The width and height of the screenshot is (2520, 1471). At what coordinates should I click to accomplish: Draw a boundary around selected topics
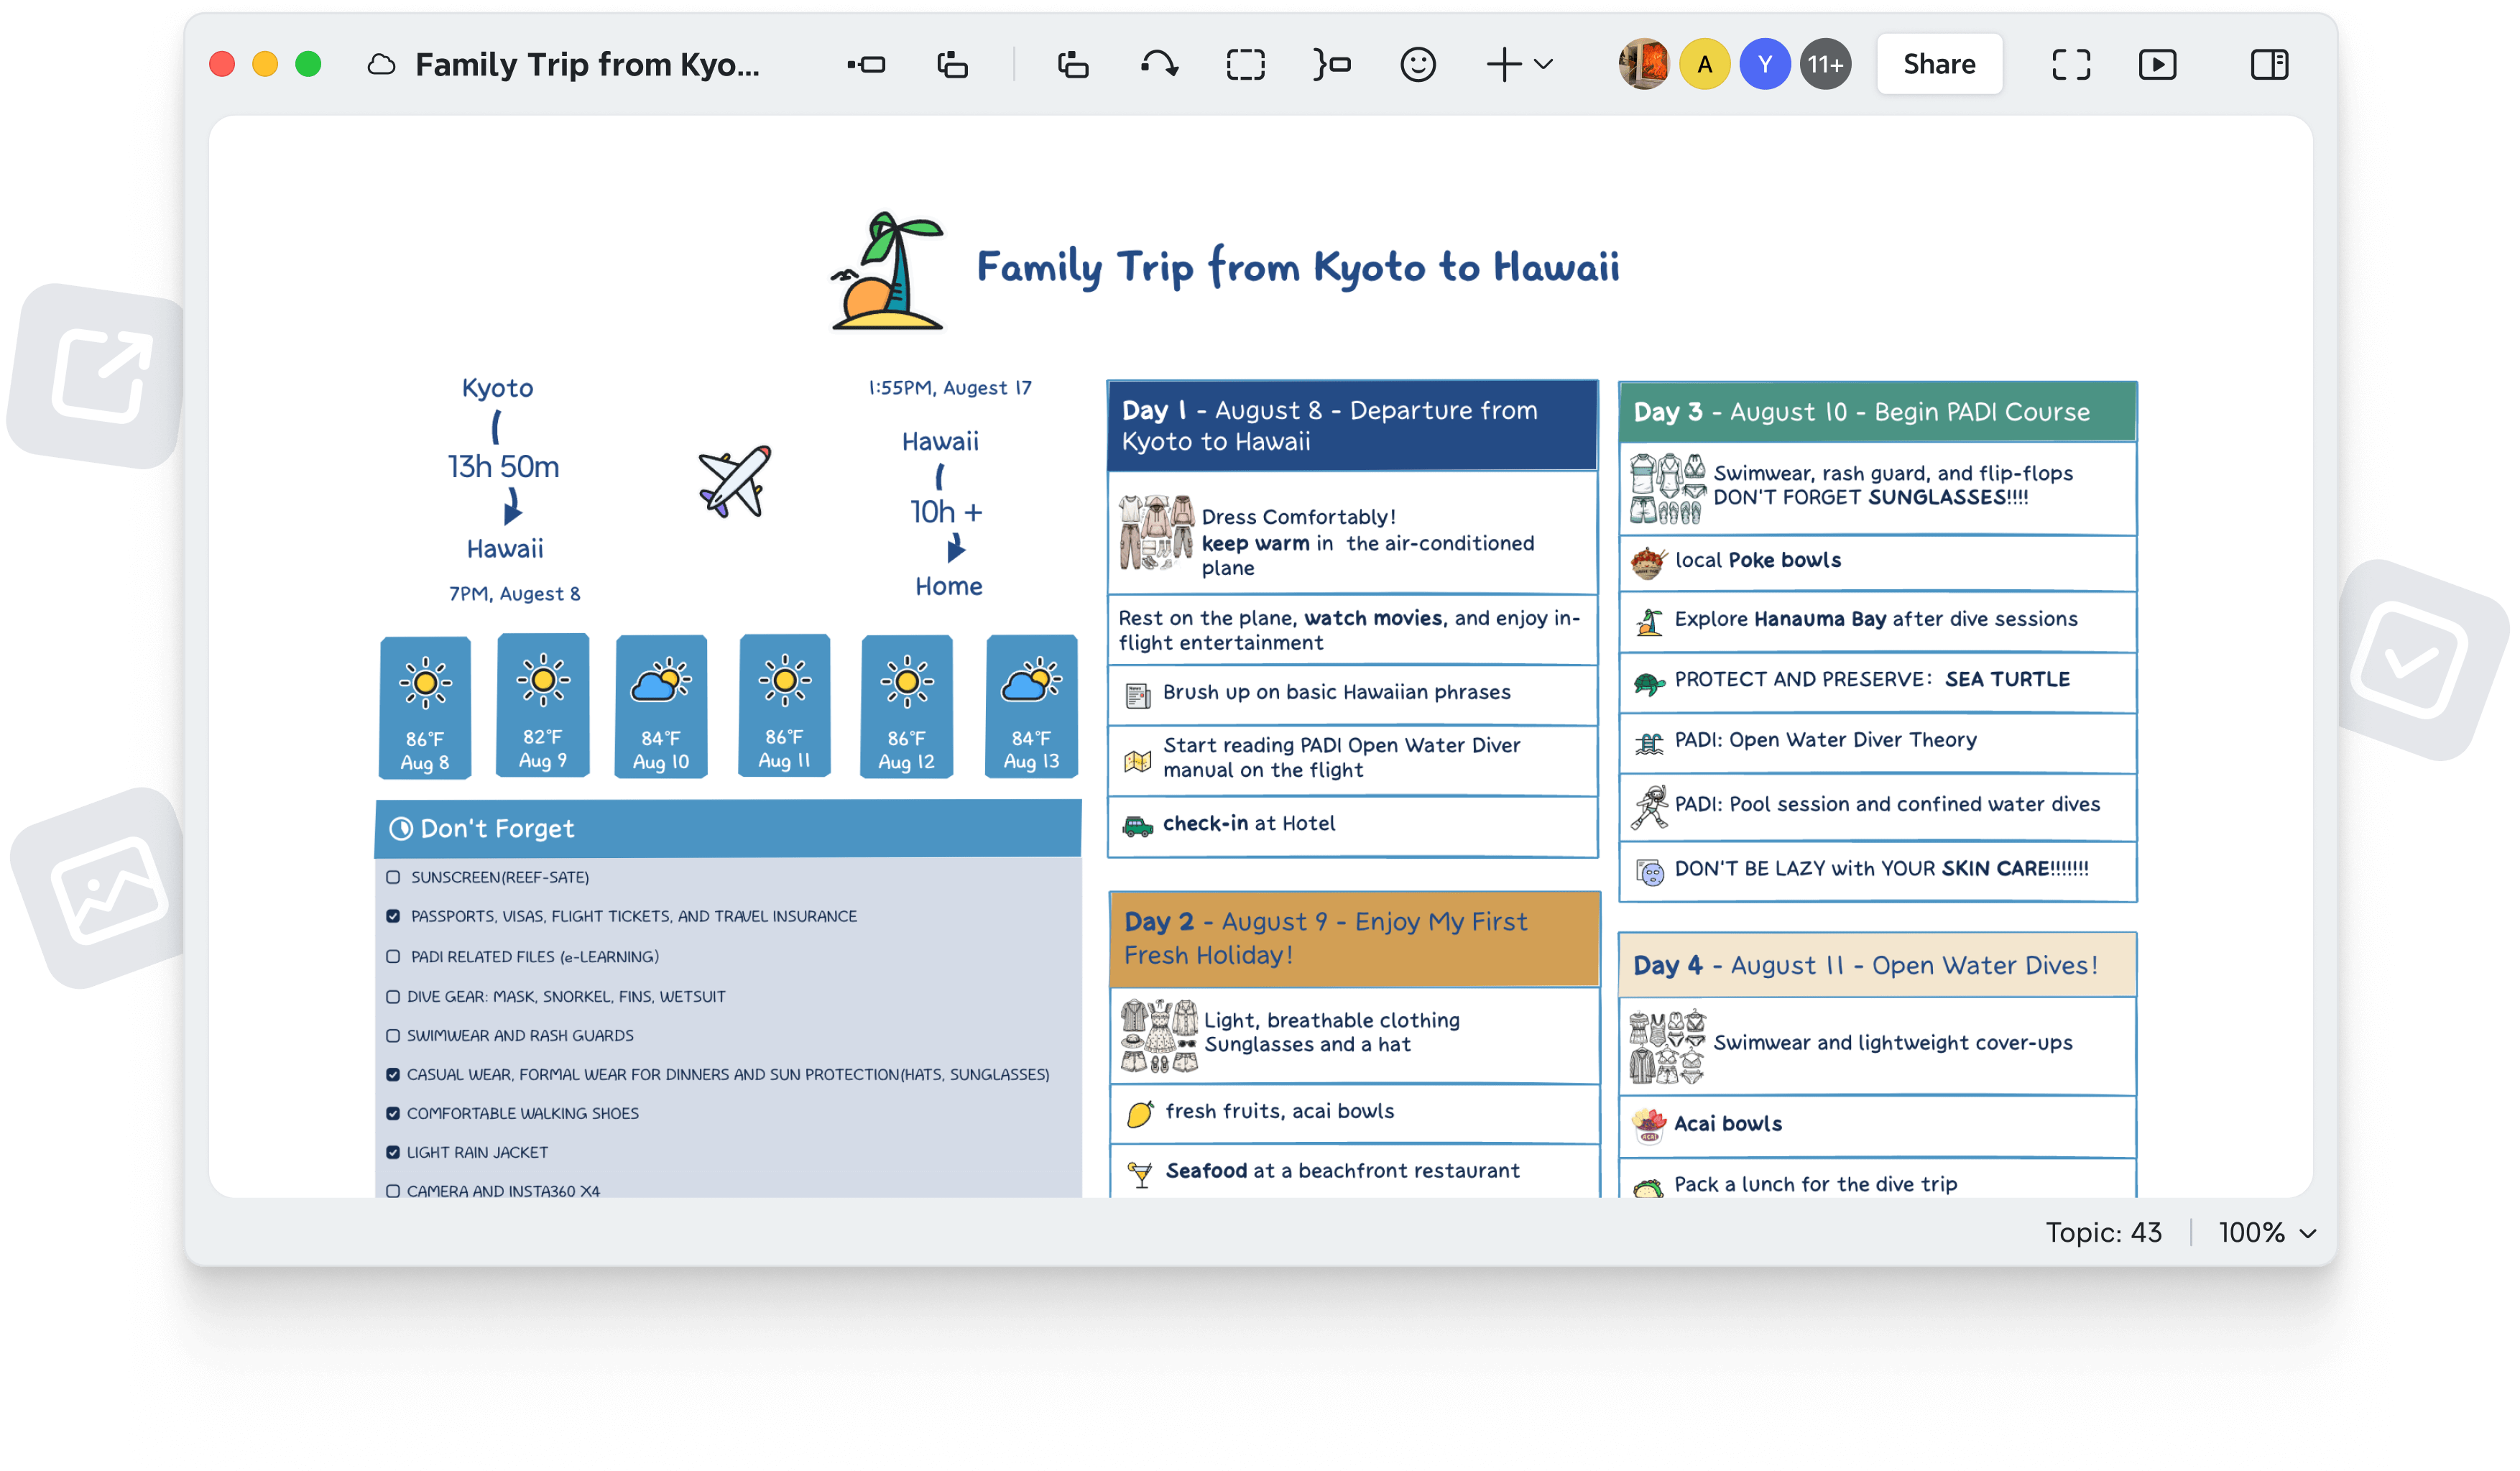pyautogui.click(x=1246, y=64)
